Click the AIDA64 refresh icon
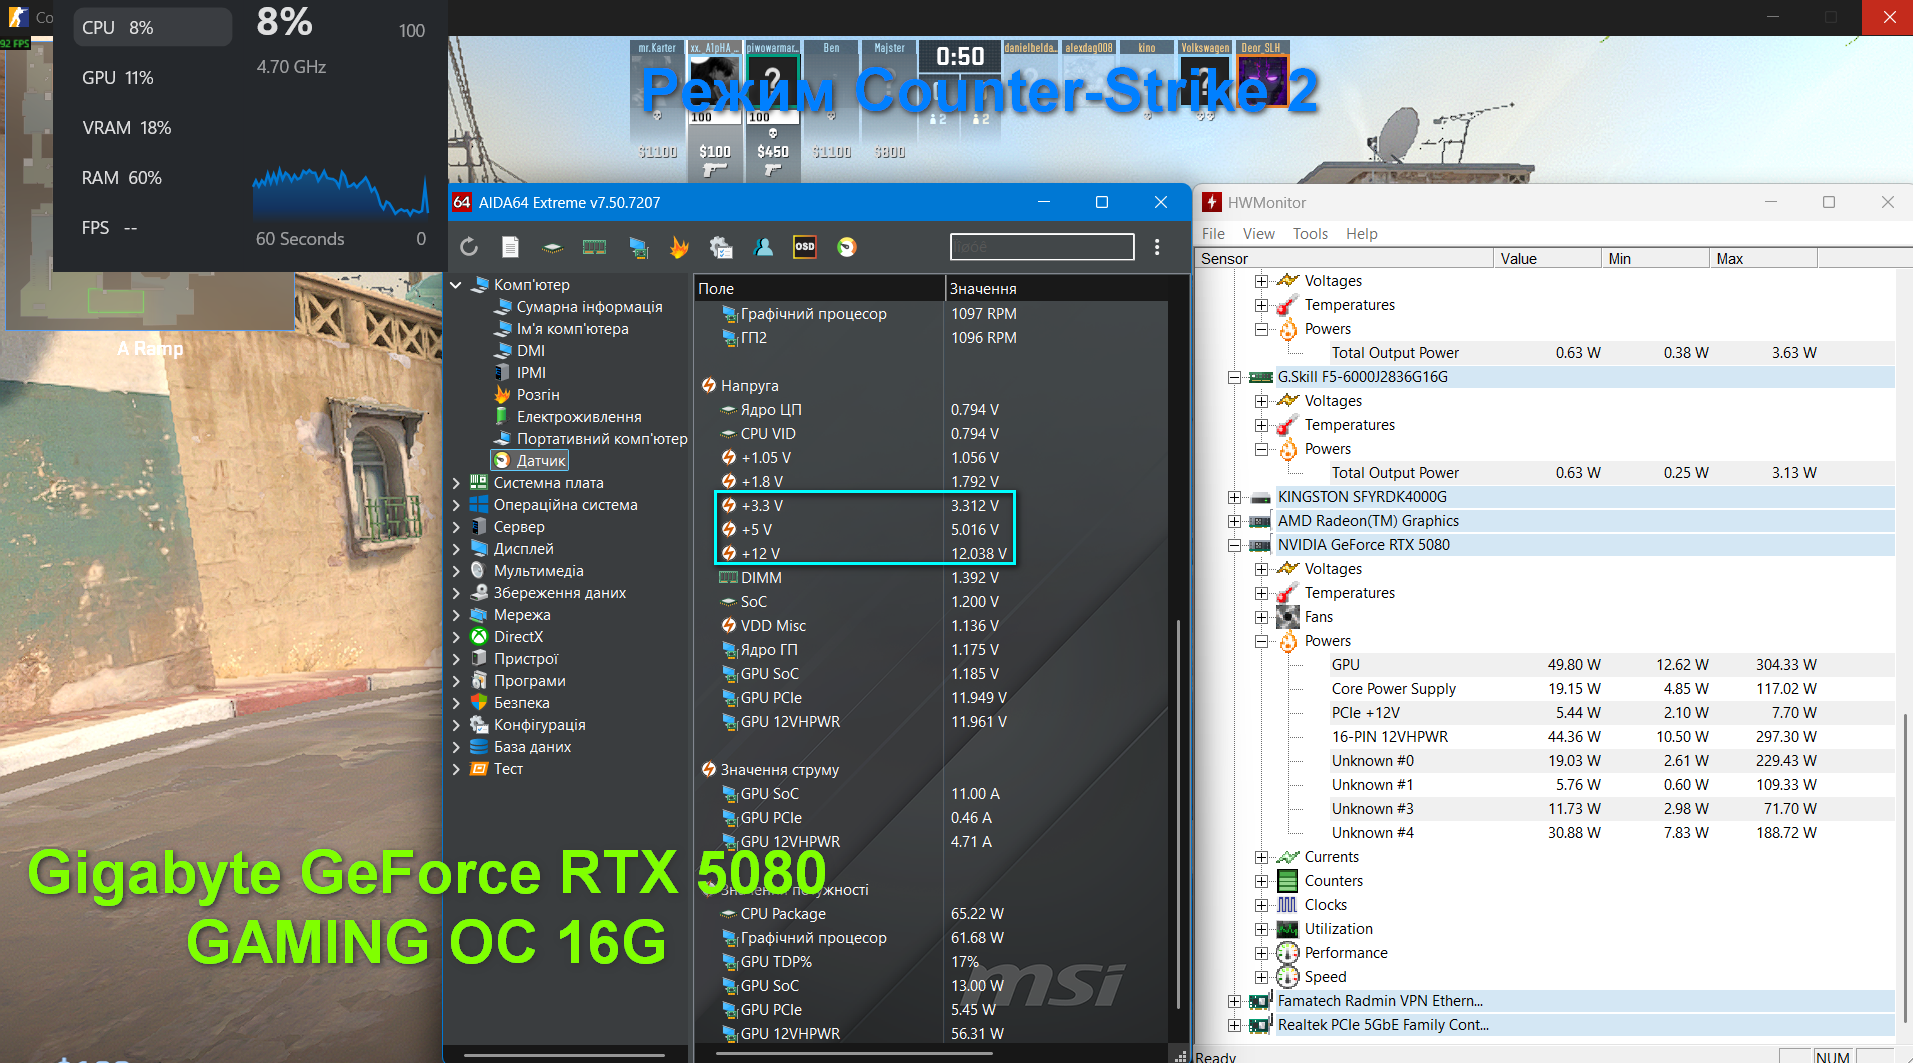Image resolution: width=1913 pixels, height=1063 pixels. pyautogui.click(x=469, y=247)
